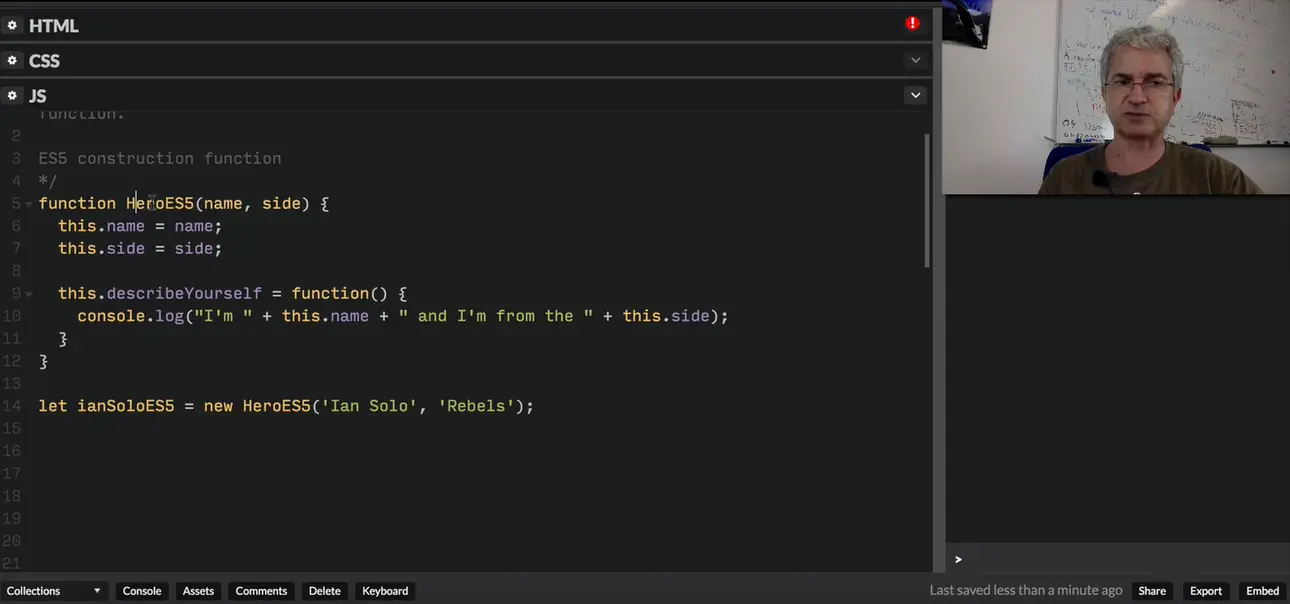Click 'this.side = side;' on line 7

(x=140, y=249)
